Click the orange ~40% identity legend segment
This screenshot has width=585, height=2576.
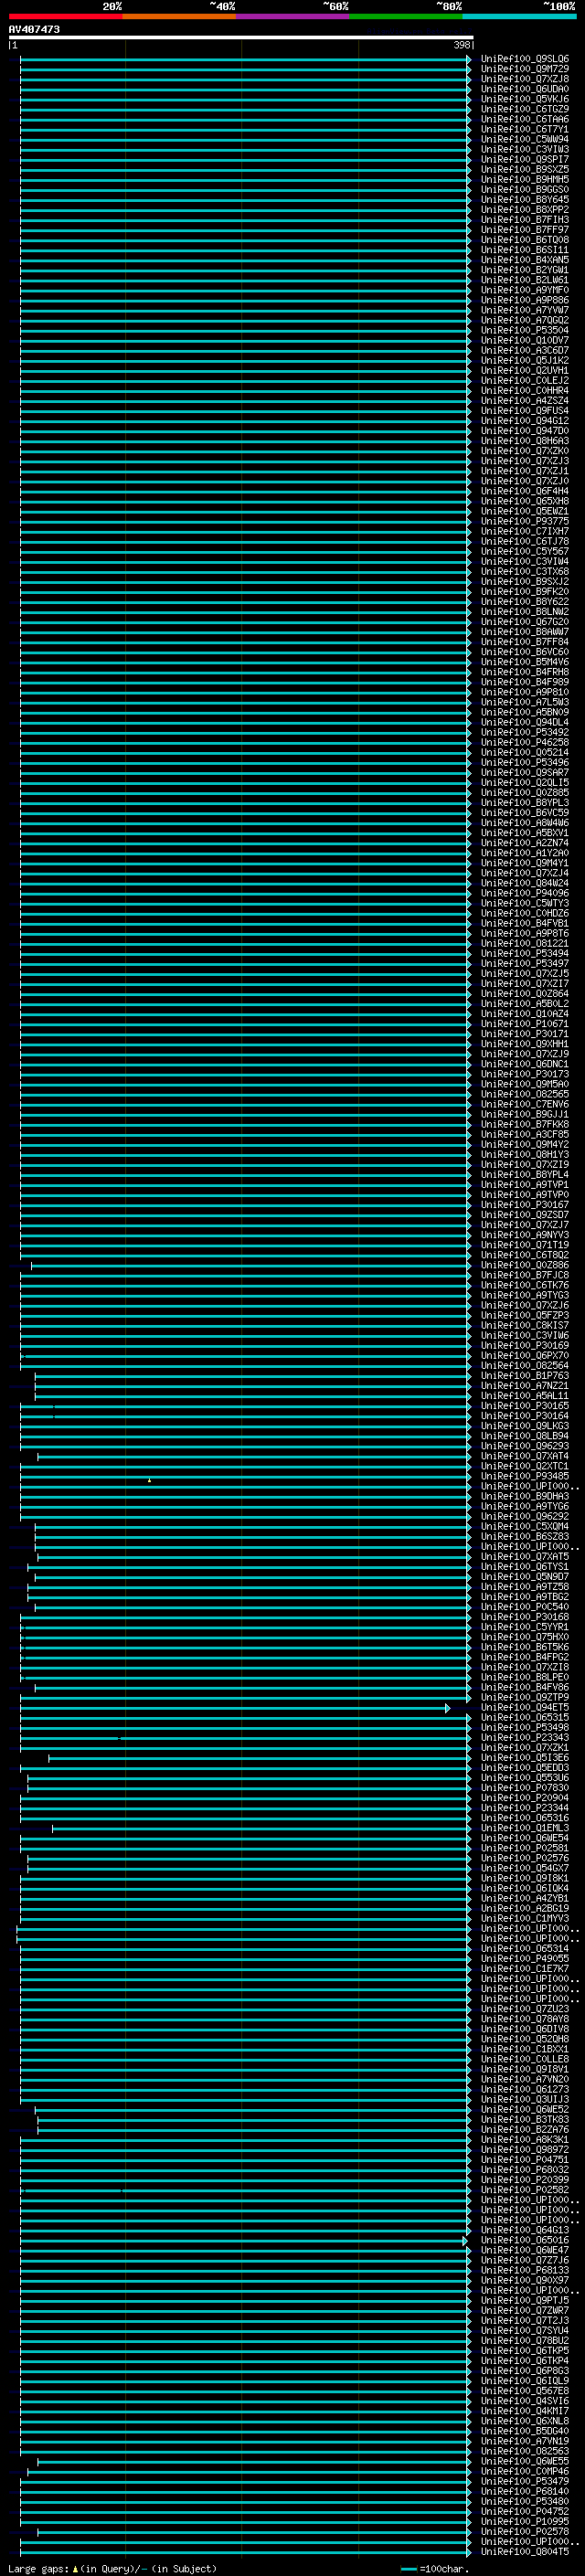179,16
